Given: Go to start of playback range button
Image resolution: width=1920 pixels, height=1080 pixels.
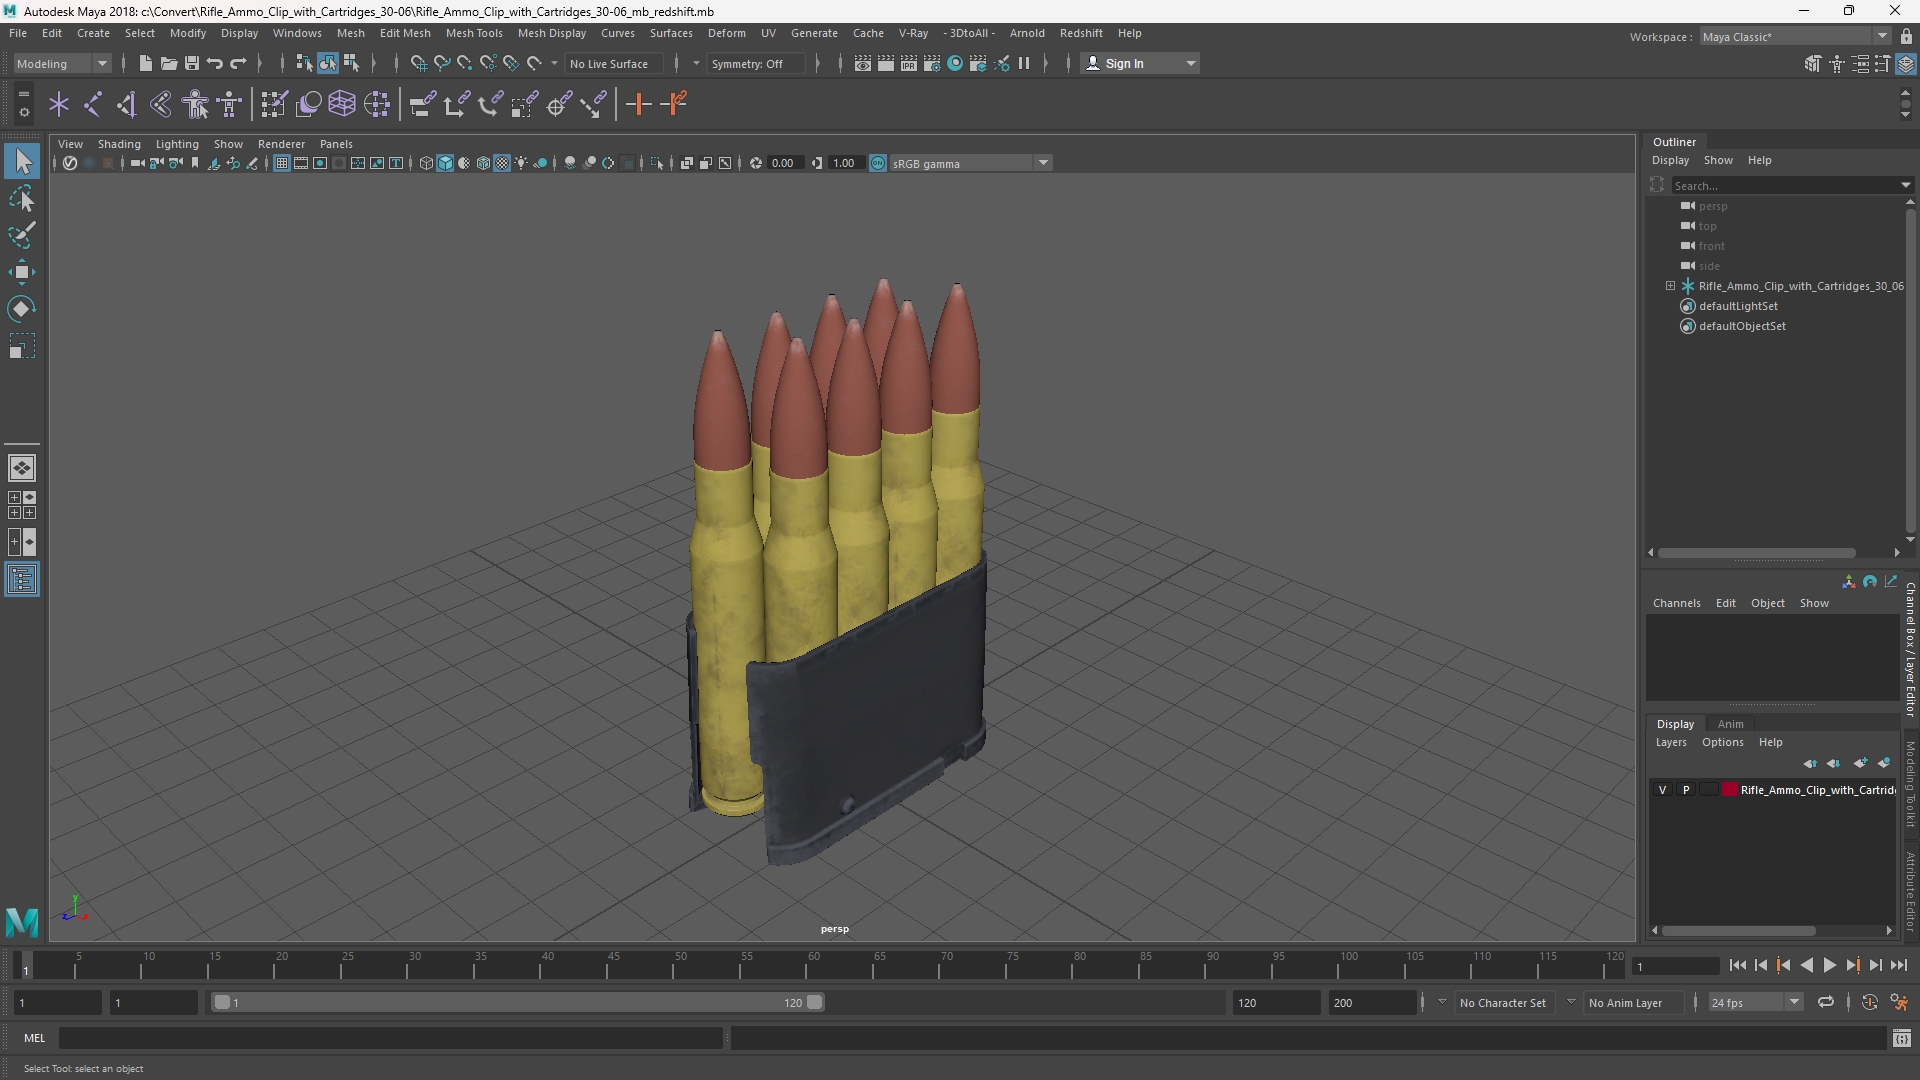Looking at the screenshot, I should (x=1738, y=965).
